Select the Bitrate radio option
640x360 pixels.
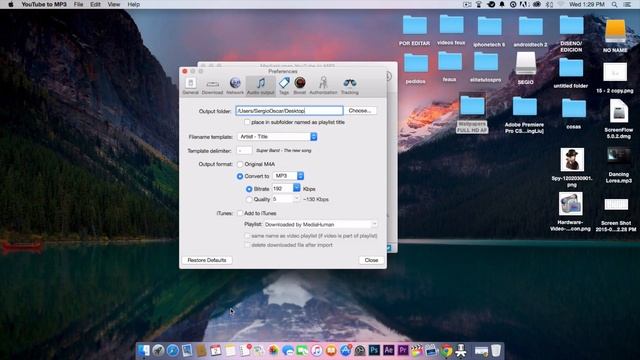pos(249,189)
